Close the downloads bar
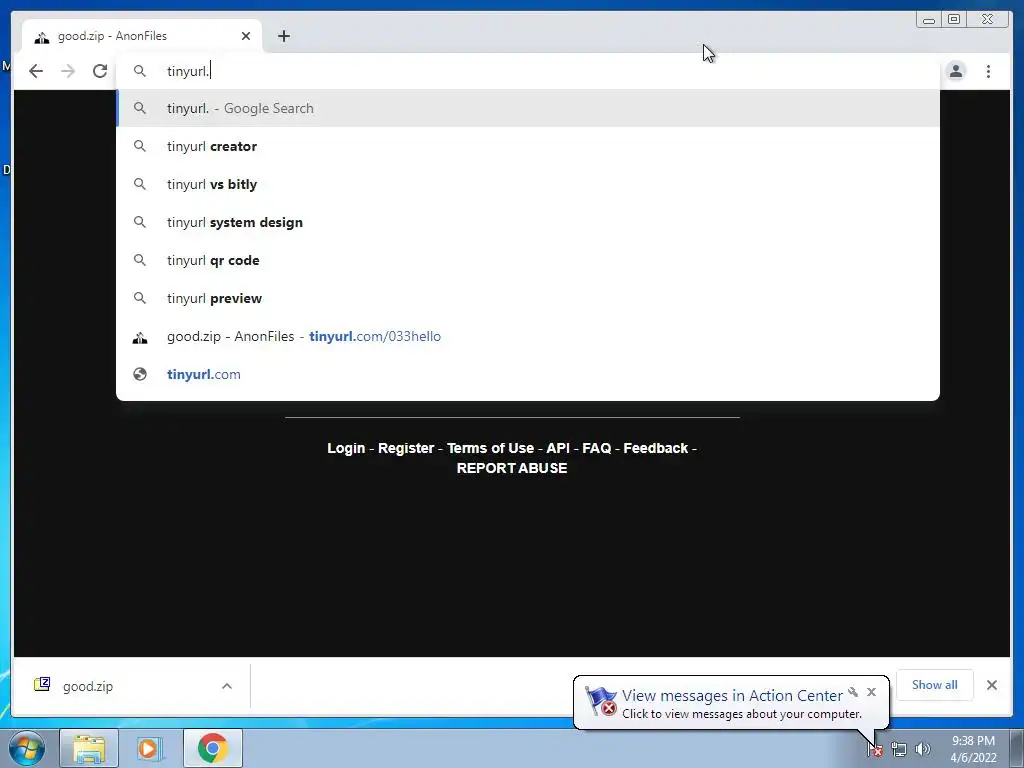This screenshot has width=1024, height=768. click(x=992, y=685)
